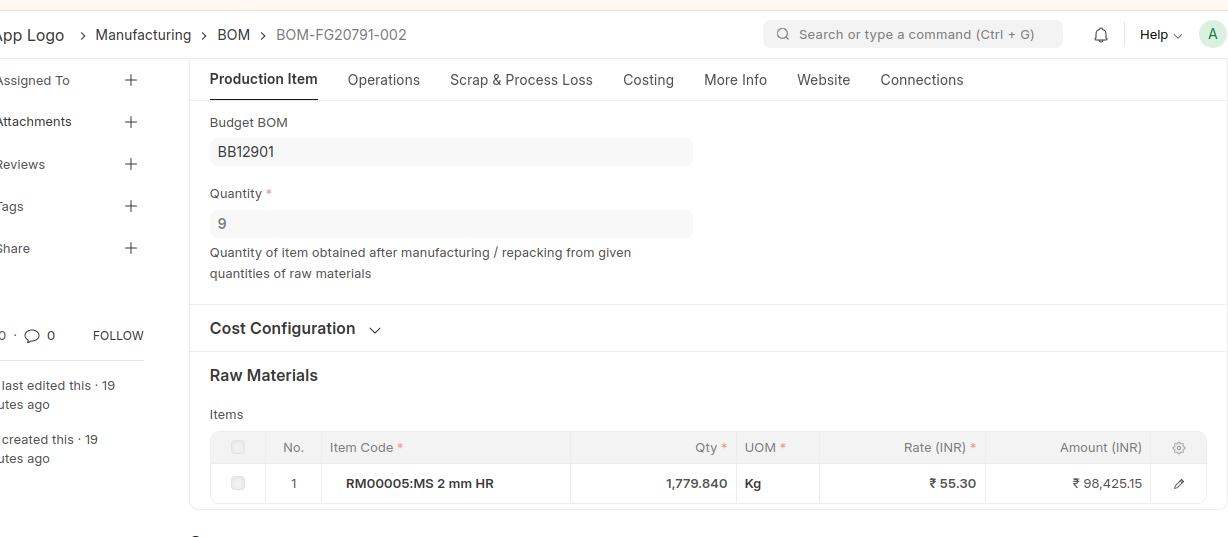Edit row 1 using pencil icon
The height and width of the screenshot is (537, 1228).
point(1179,484)
